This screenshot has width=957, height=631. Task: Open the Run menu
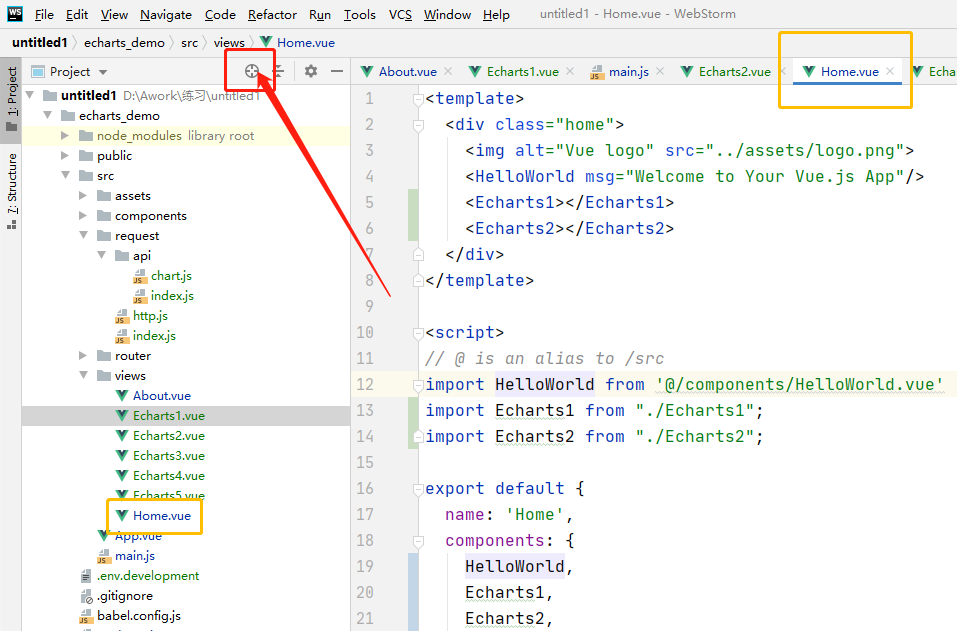(x=320, y=15)
